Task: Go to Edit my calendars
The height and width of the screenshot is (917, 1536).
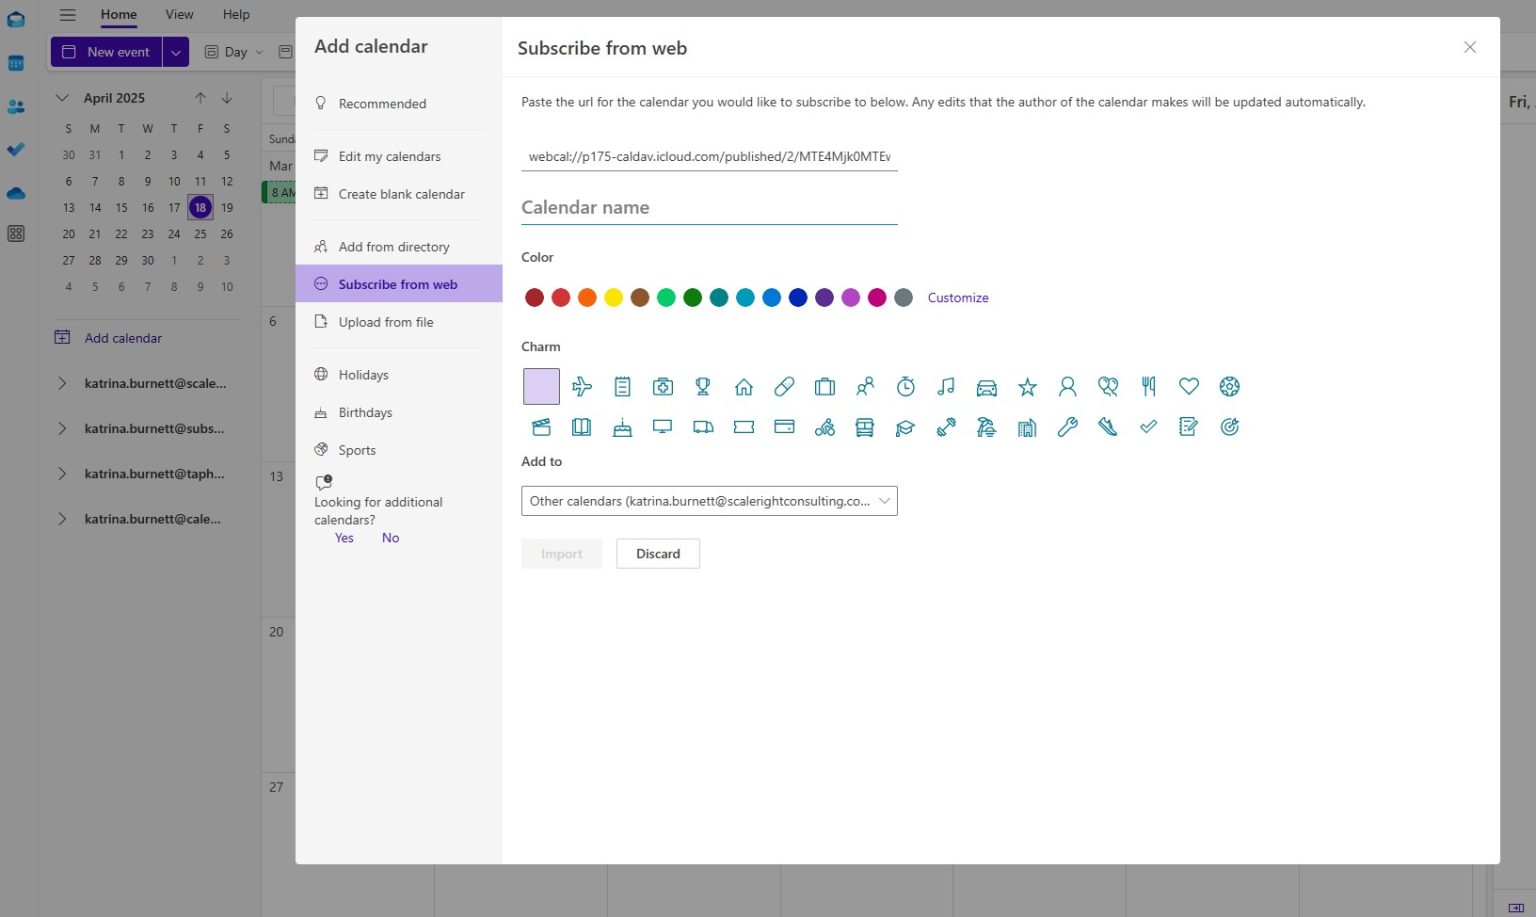Action: 399,156
